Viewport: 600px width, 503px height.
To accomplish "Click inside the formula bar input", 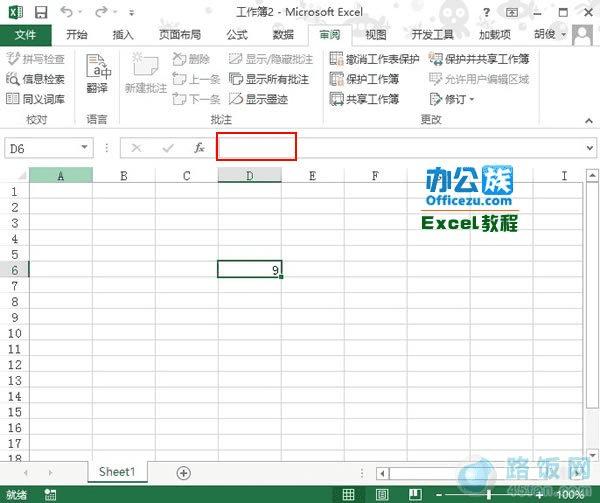I will [x=400, y=148].
